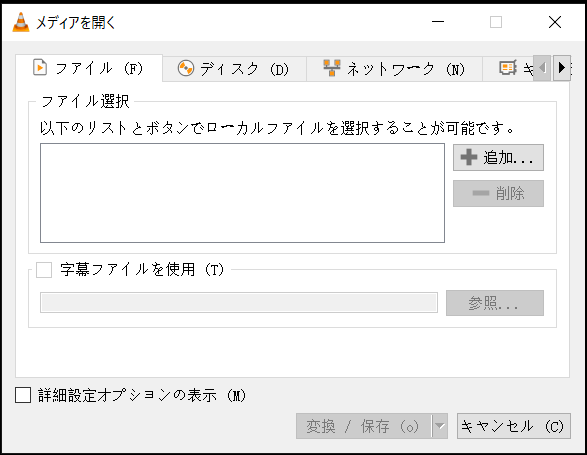The width and height of the screenshot is (587, 455).
Task: Click the 追加... add file button
Action: (x=498, y=157)
